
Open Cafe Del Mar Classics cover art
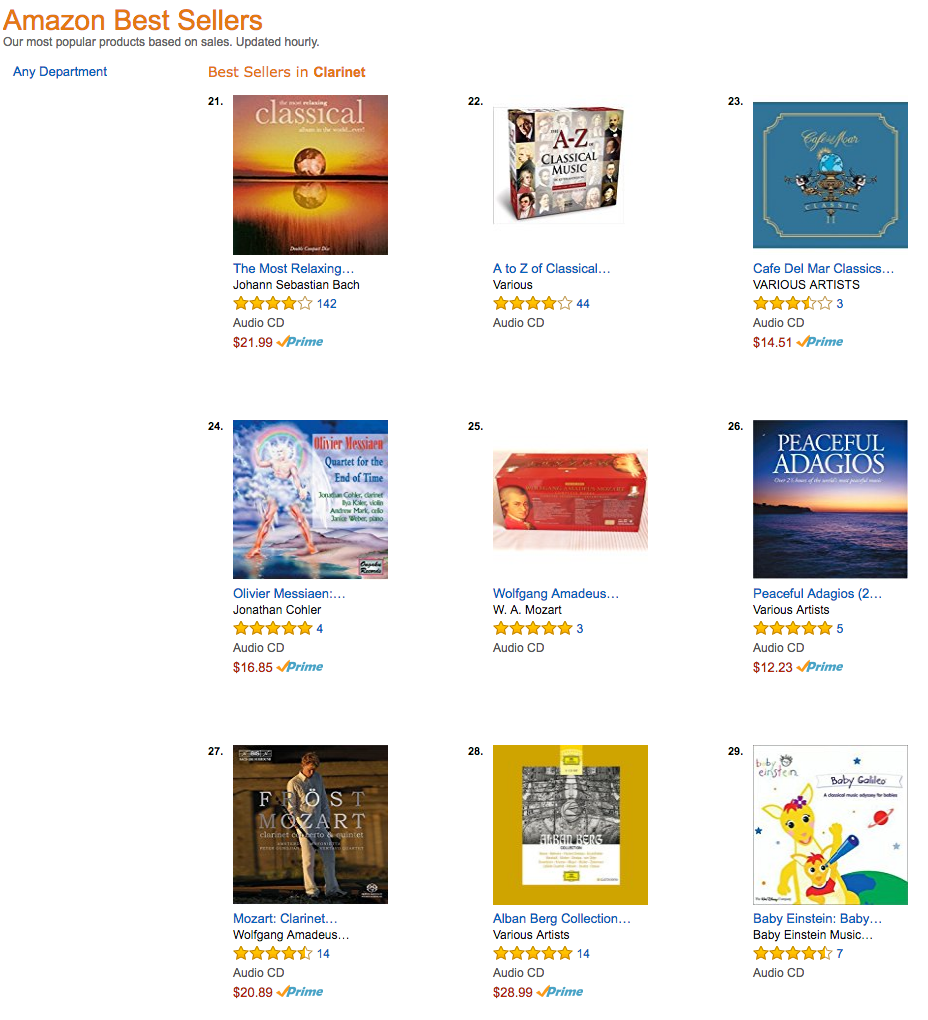pos(830,175)
